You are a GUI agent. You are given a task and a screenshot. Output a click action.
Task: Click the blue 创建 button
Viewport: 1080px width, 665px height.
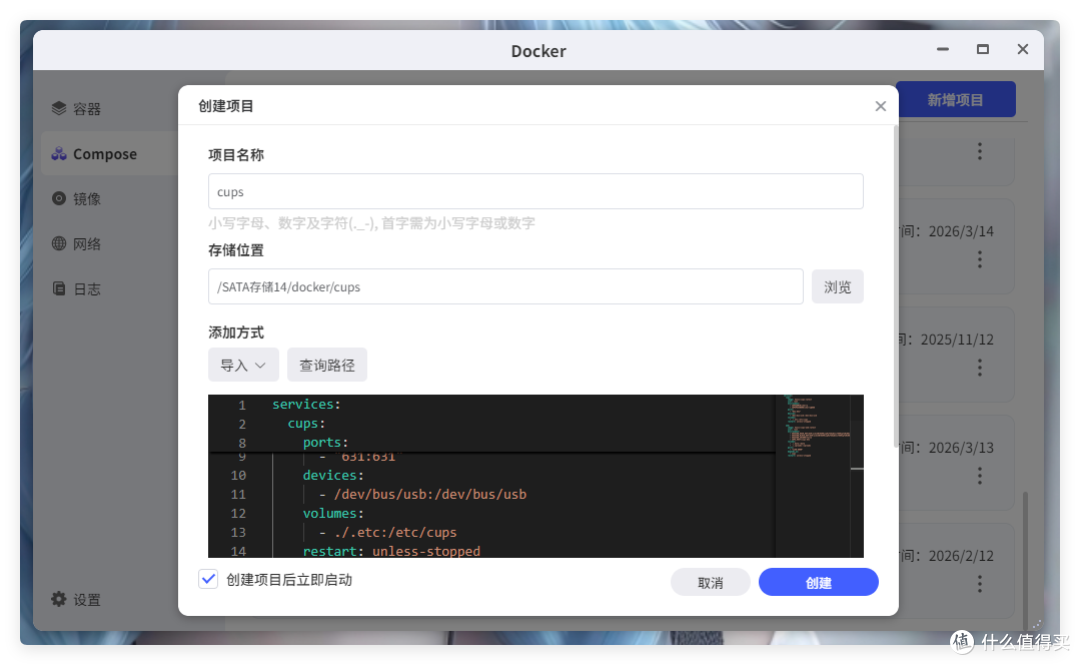[x=818, y=581]
